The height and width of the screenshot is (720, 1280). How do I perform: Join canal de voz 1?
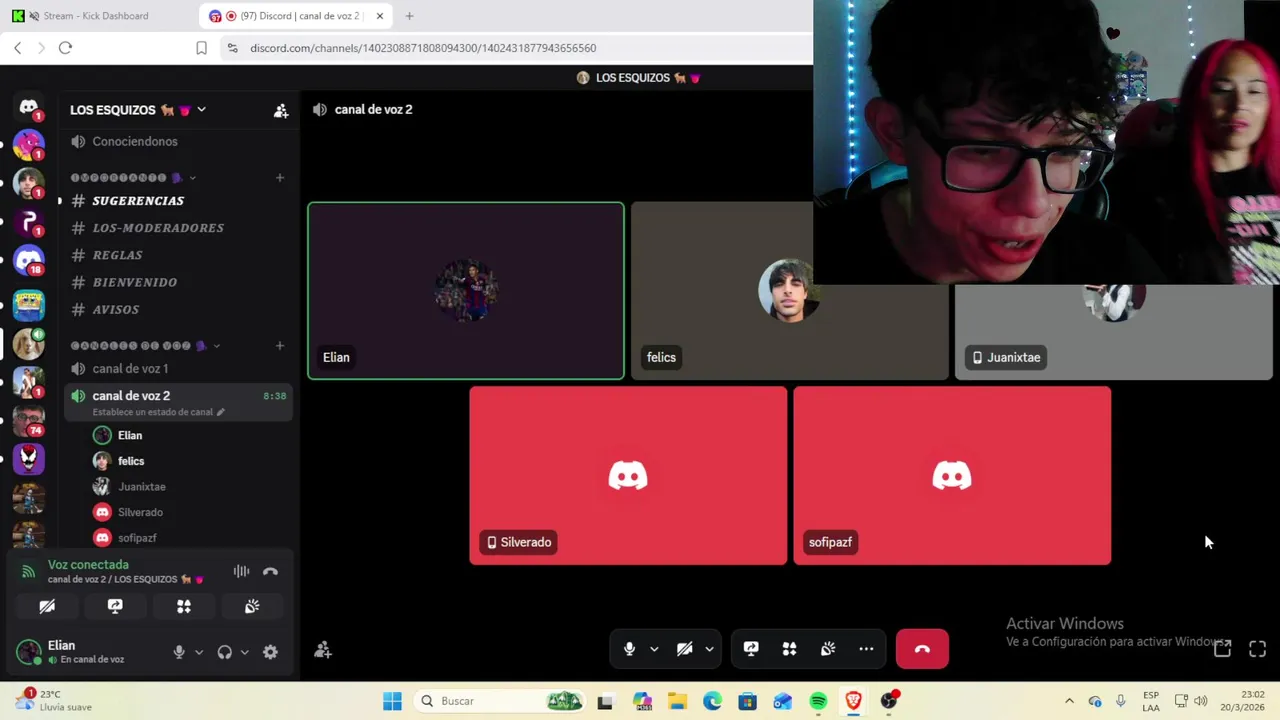coord(130,369)
